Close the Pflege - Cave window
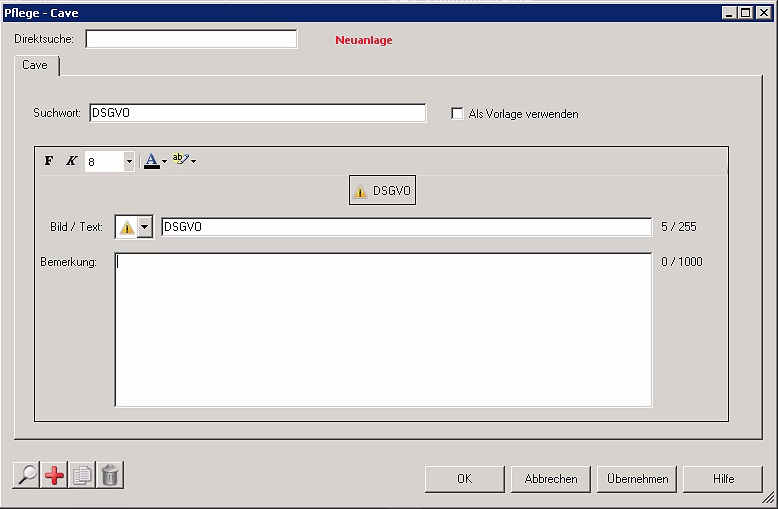 pos(764,13)
